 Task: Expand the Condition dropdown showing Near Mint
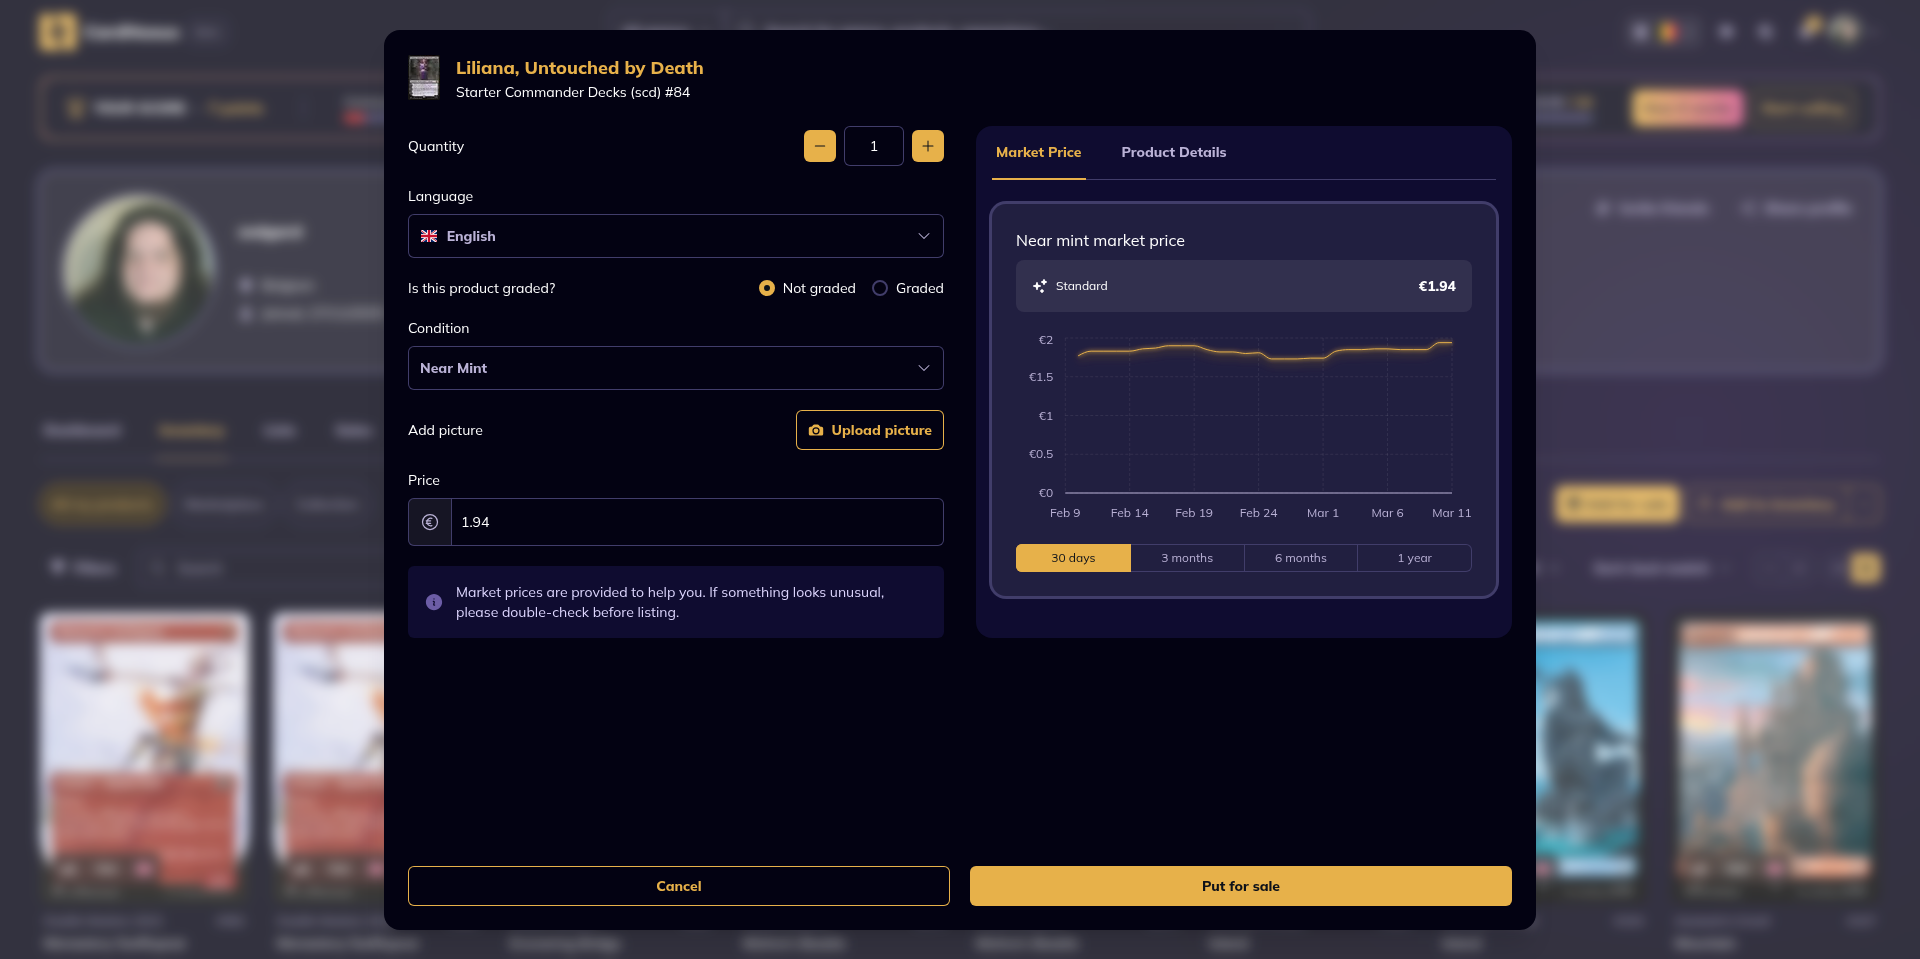click(675, 368)
